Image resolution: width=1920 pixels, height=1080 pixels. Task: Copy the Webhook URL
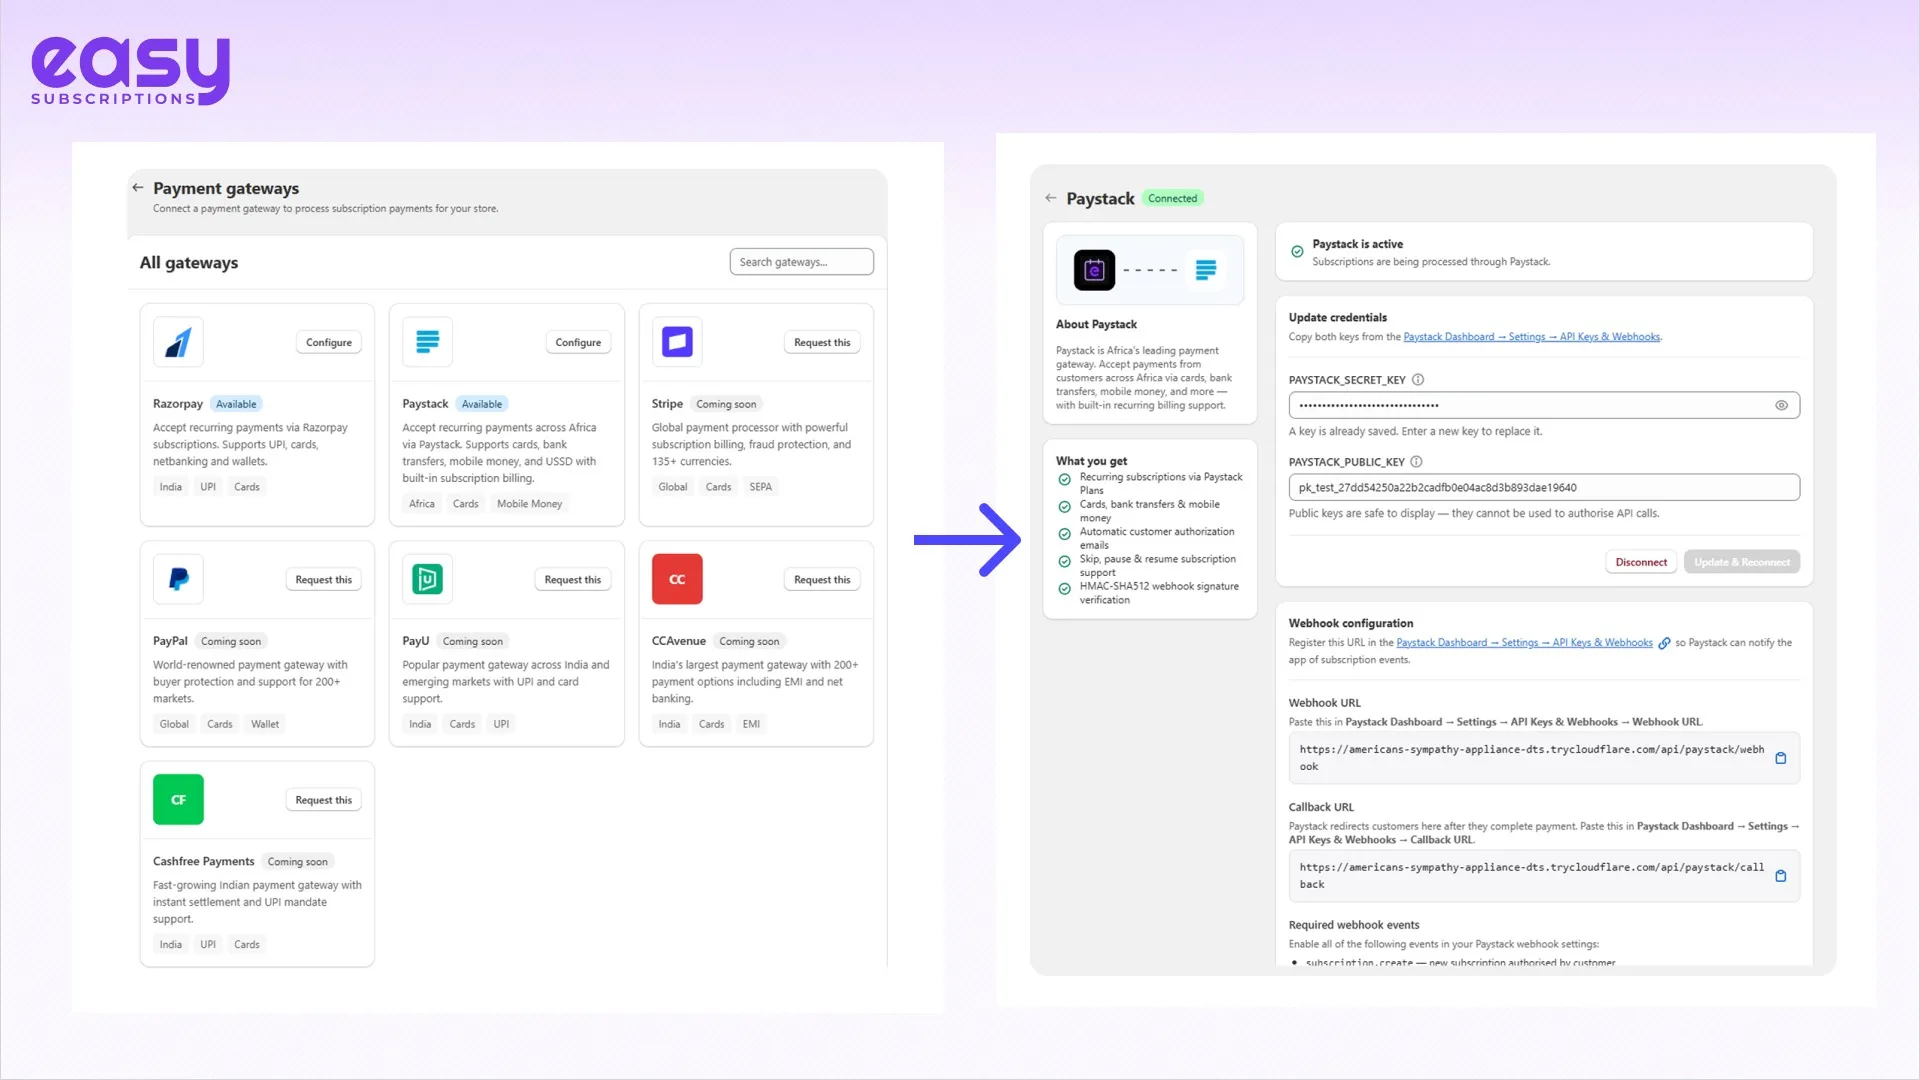[x=1780, y=758]
